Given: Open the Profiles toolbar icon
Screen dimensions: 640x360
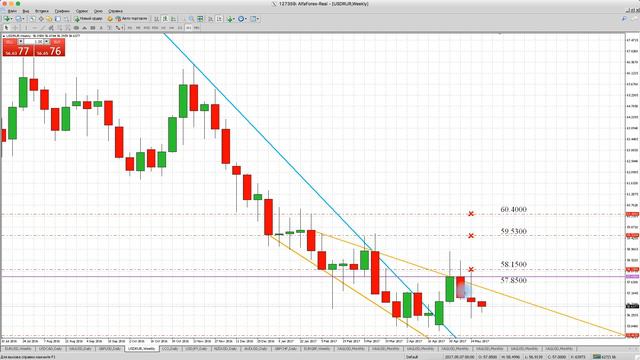Looking at the screenshot, I should (18, 19).
